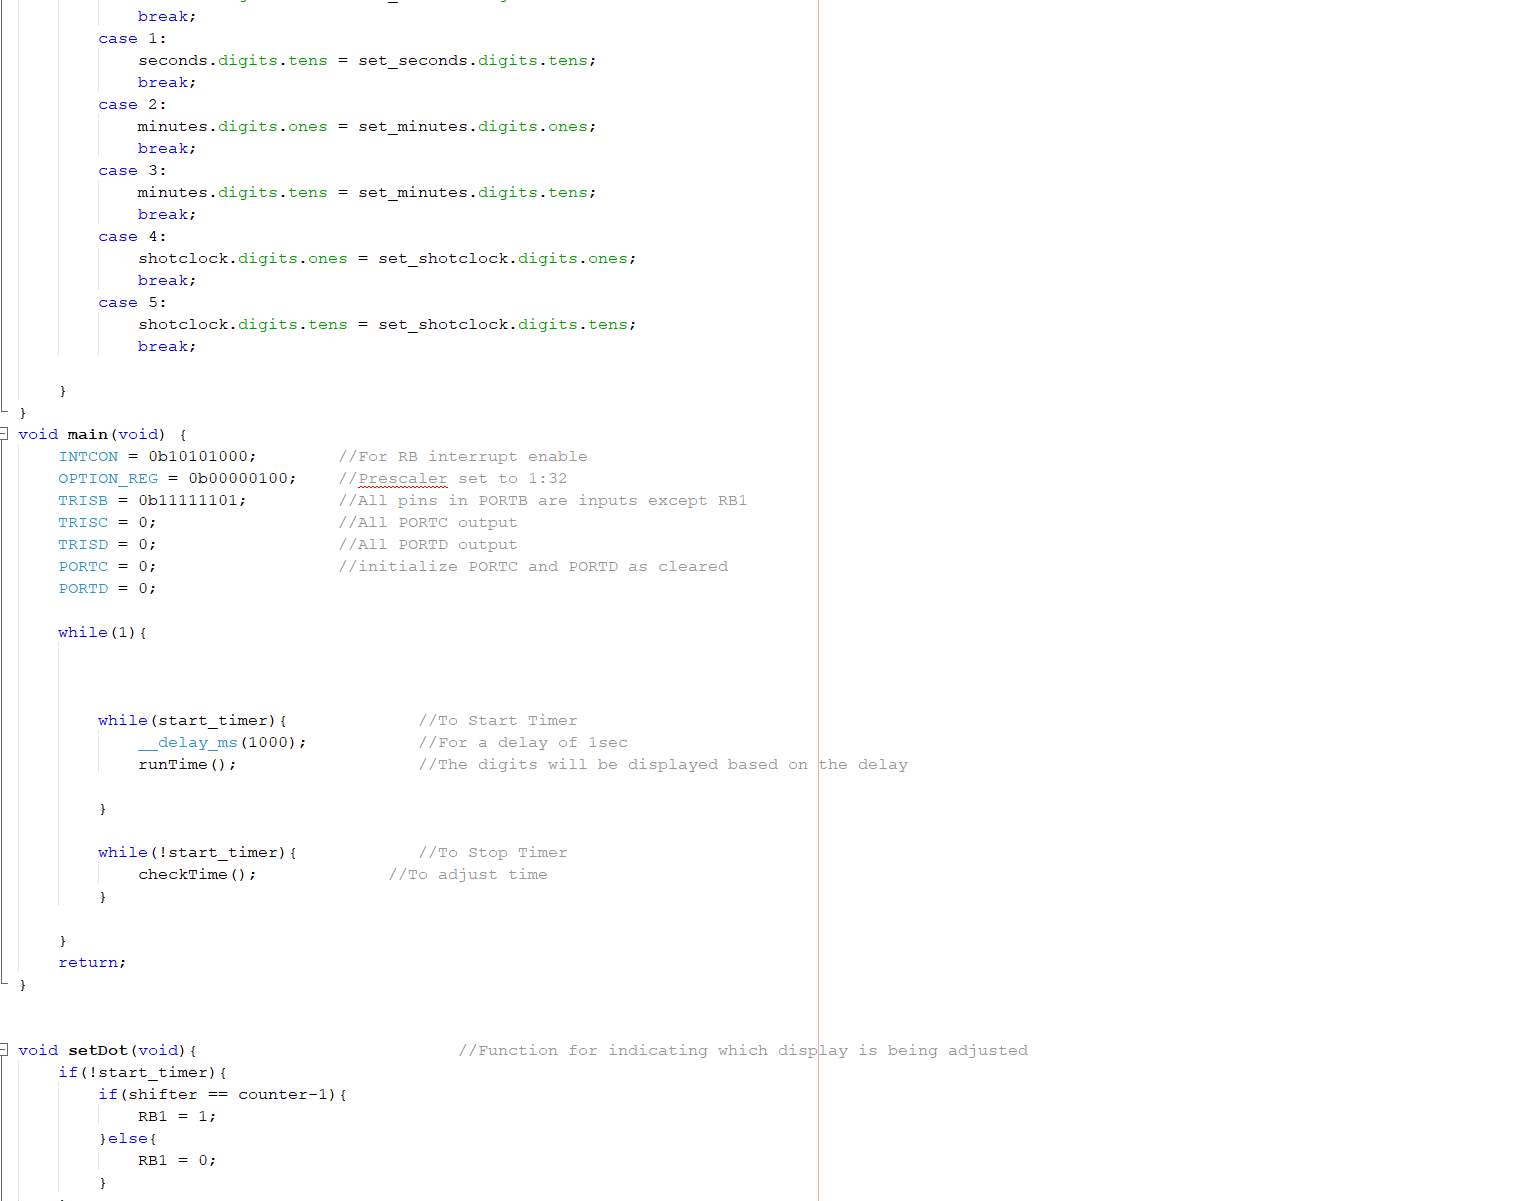Click the comment '//To Stop Timer'
Image resolution: width=1514 pixels, height=1201 pixels.
493,853
